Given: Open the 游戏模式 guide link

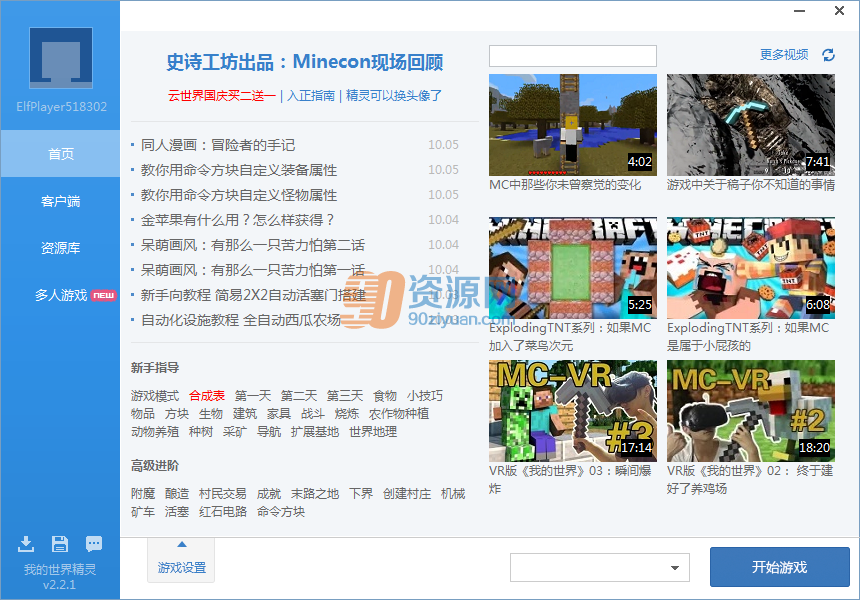Looking at the screenshot, I should tap(155, 395).
